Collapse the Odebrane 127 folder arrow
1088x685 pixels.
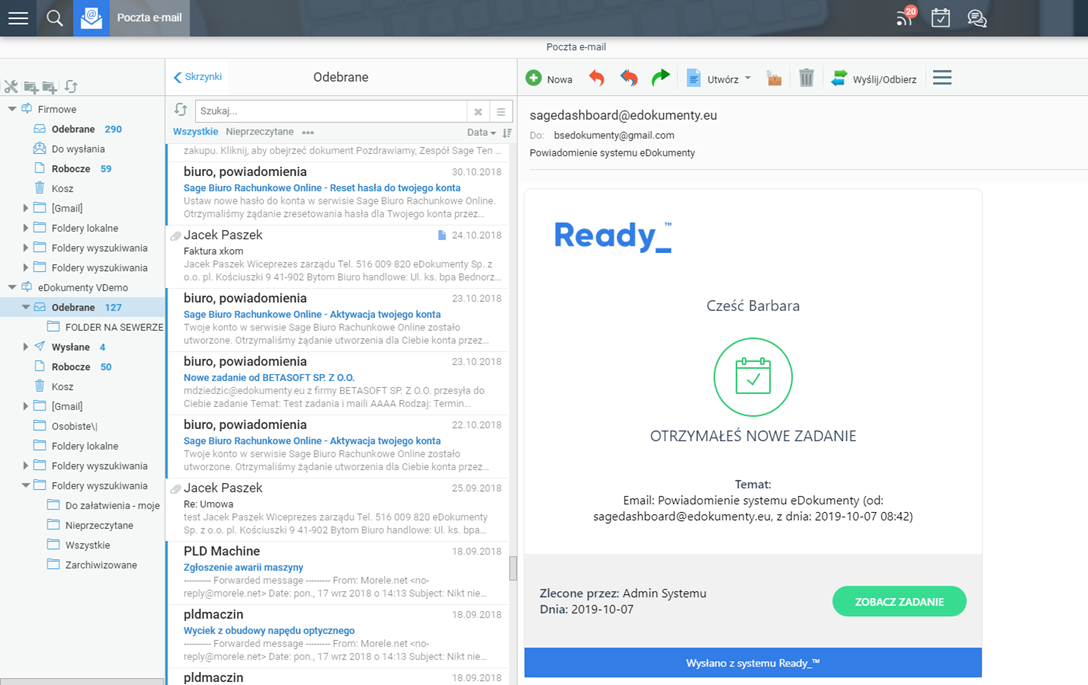tap(26, 307)
